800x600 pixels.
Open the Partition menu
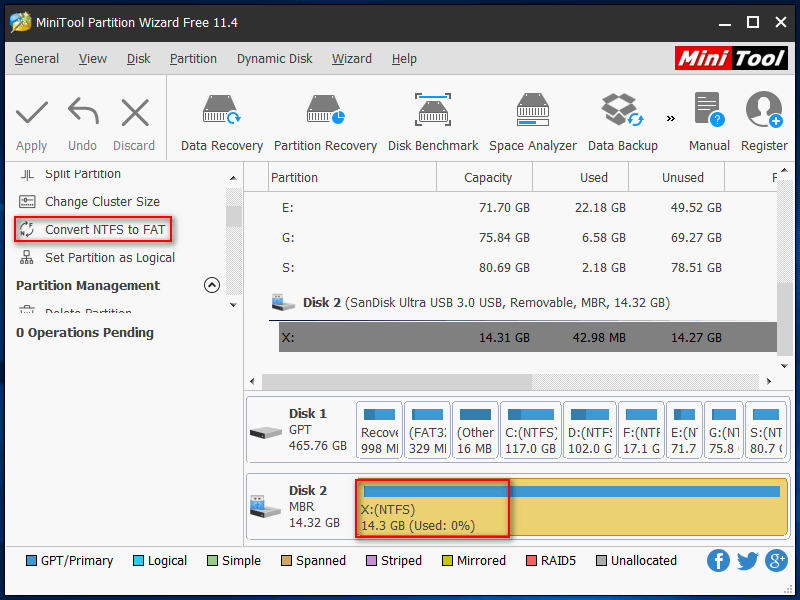click(193, 59)
